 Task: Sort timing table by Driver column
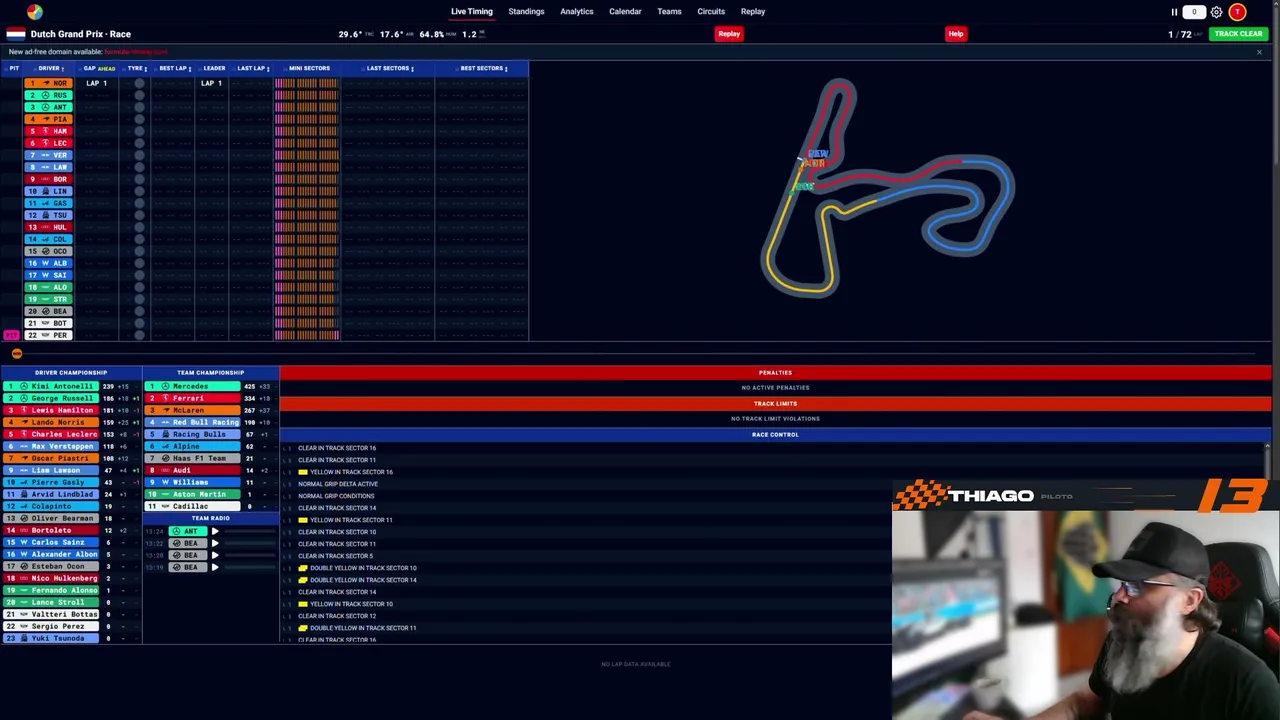(x=49, y=68)
